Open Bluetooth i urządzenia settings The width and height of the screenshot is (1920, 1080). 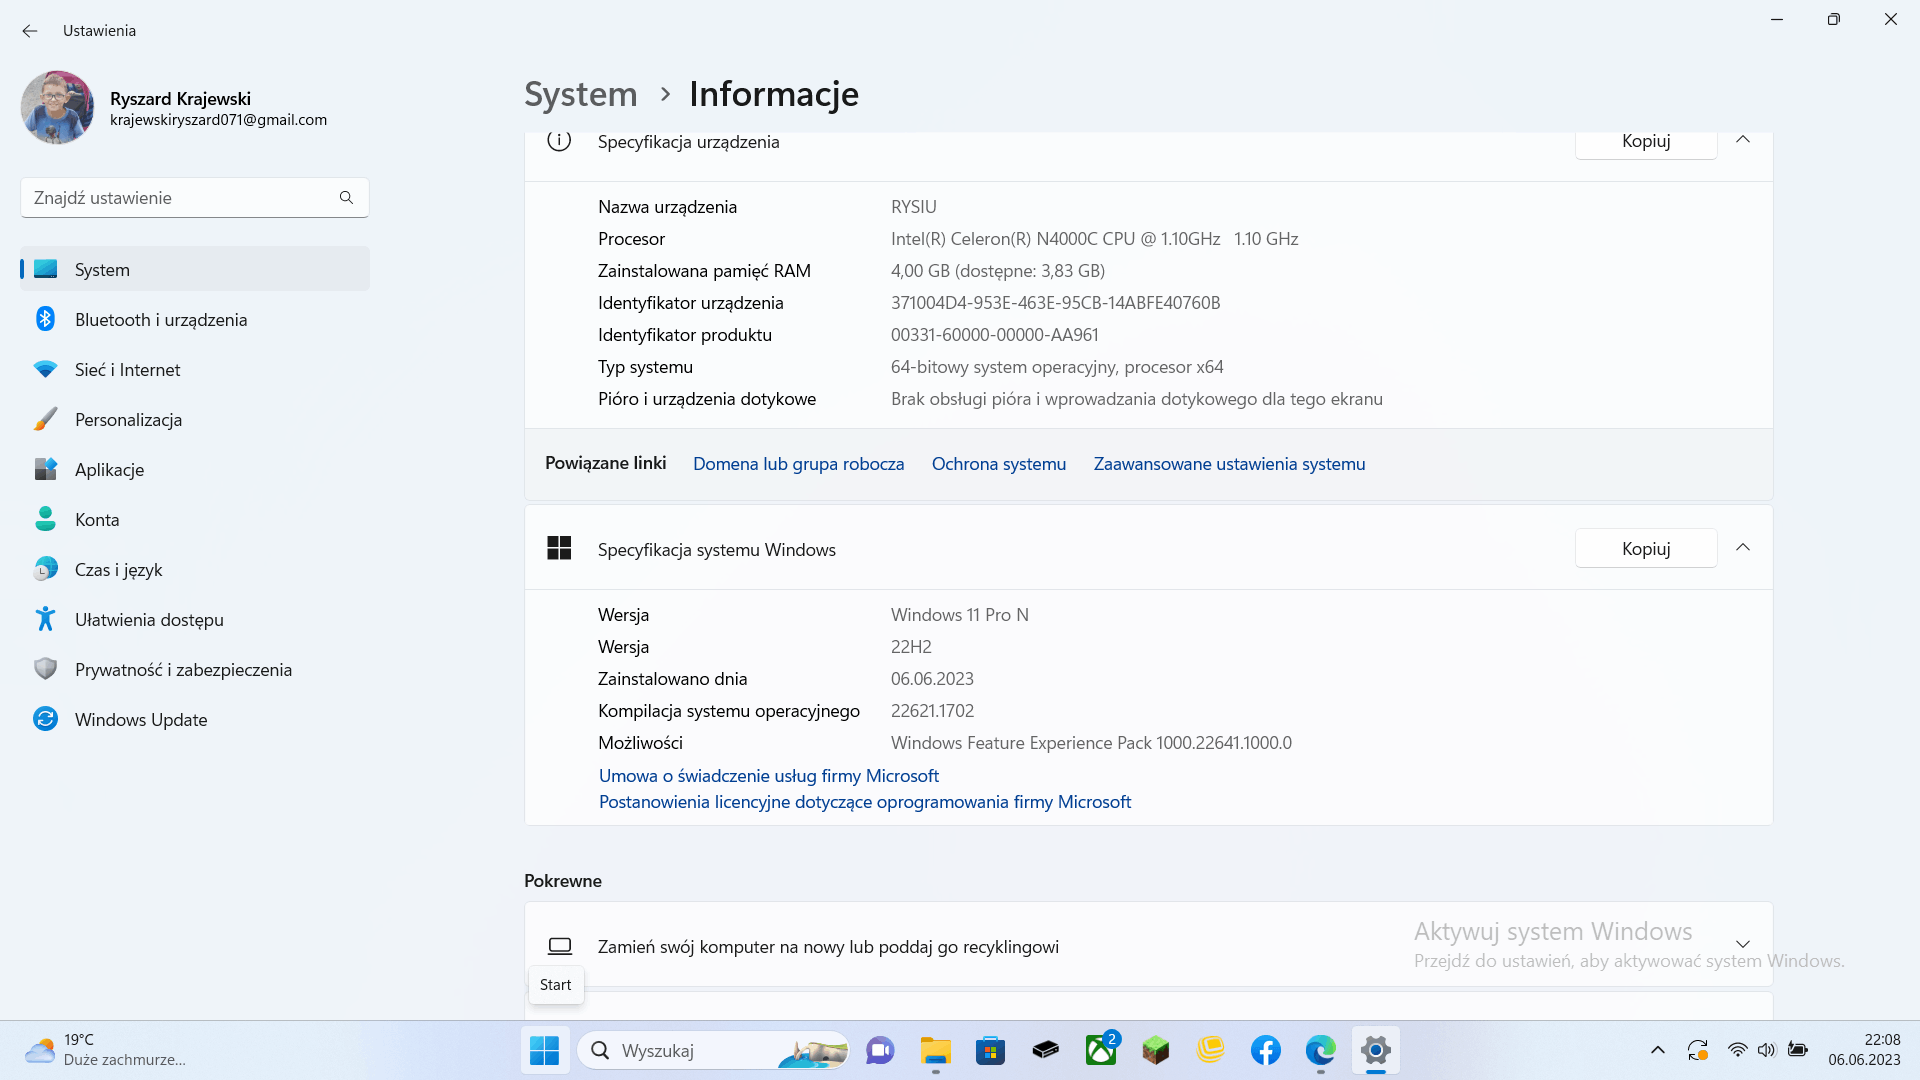pyautogui.click(x=195, y=319)
